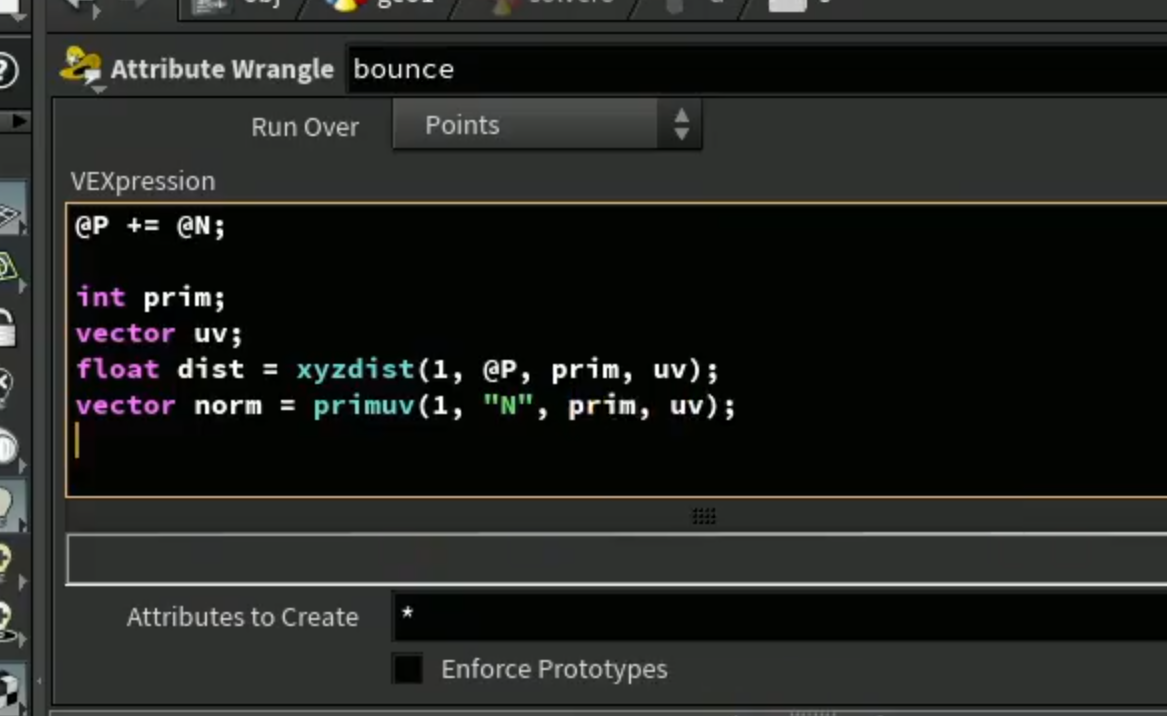Click the headlight bulb icon in sidebar
Screen dimensions: 1167x716
point(6,504)
